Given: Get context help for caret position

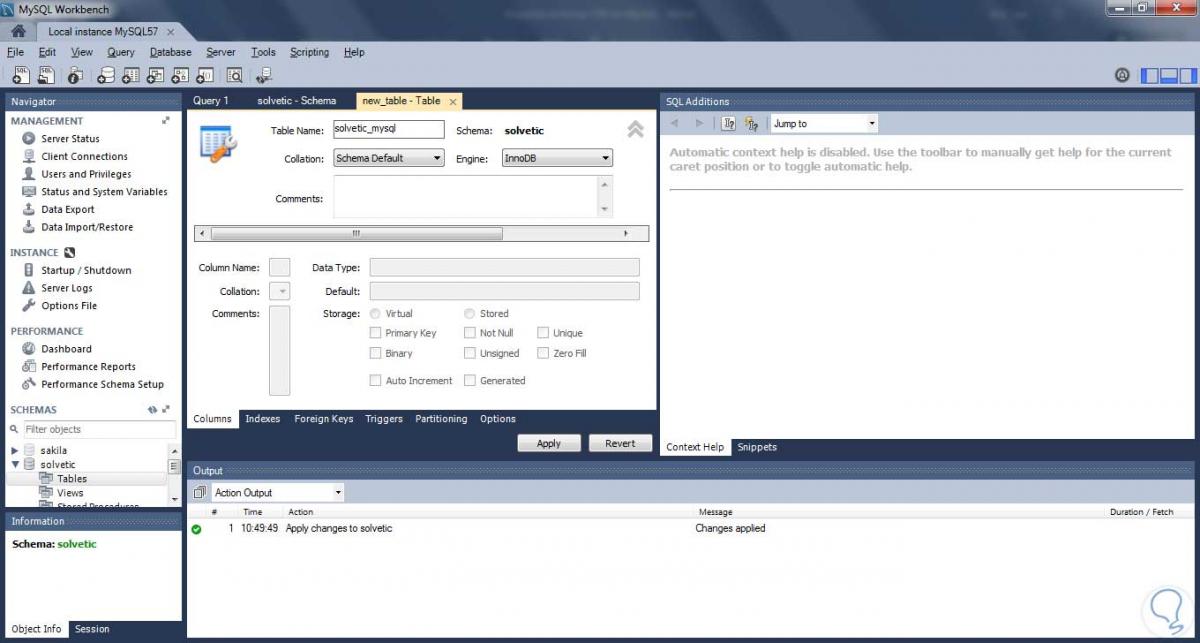Looking at the screenshot, I should 729,123.
